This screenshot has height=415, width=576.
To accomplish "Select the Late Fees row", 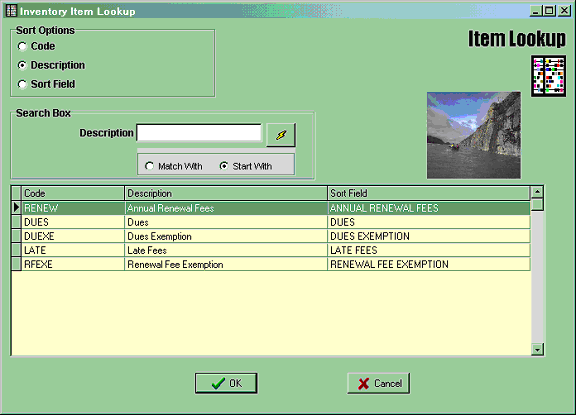I will click(x=271, y=250).
